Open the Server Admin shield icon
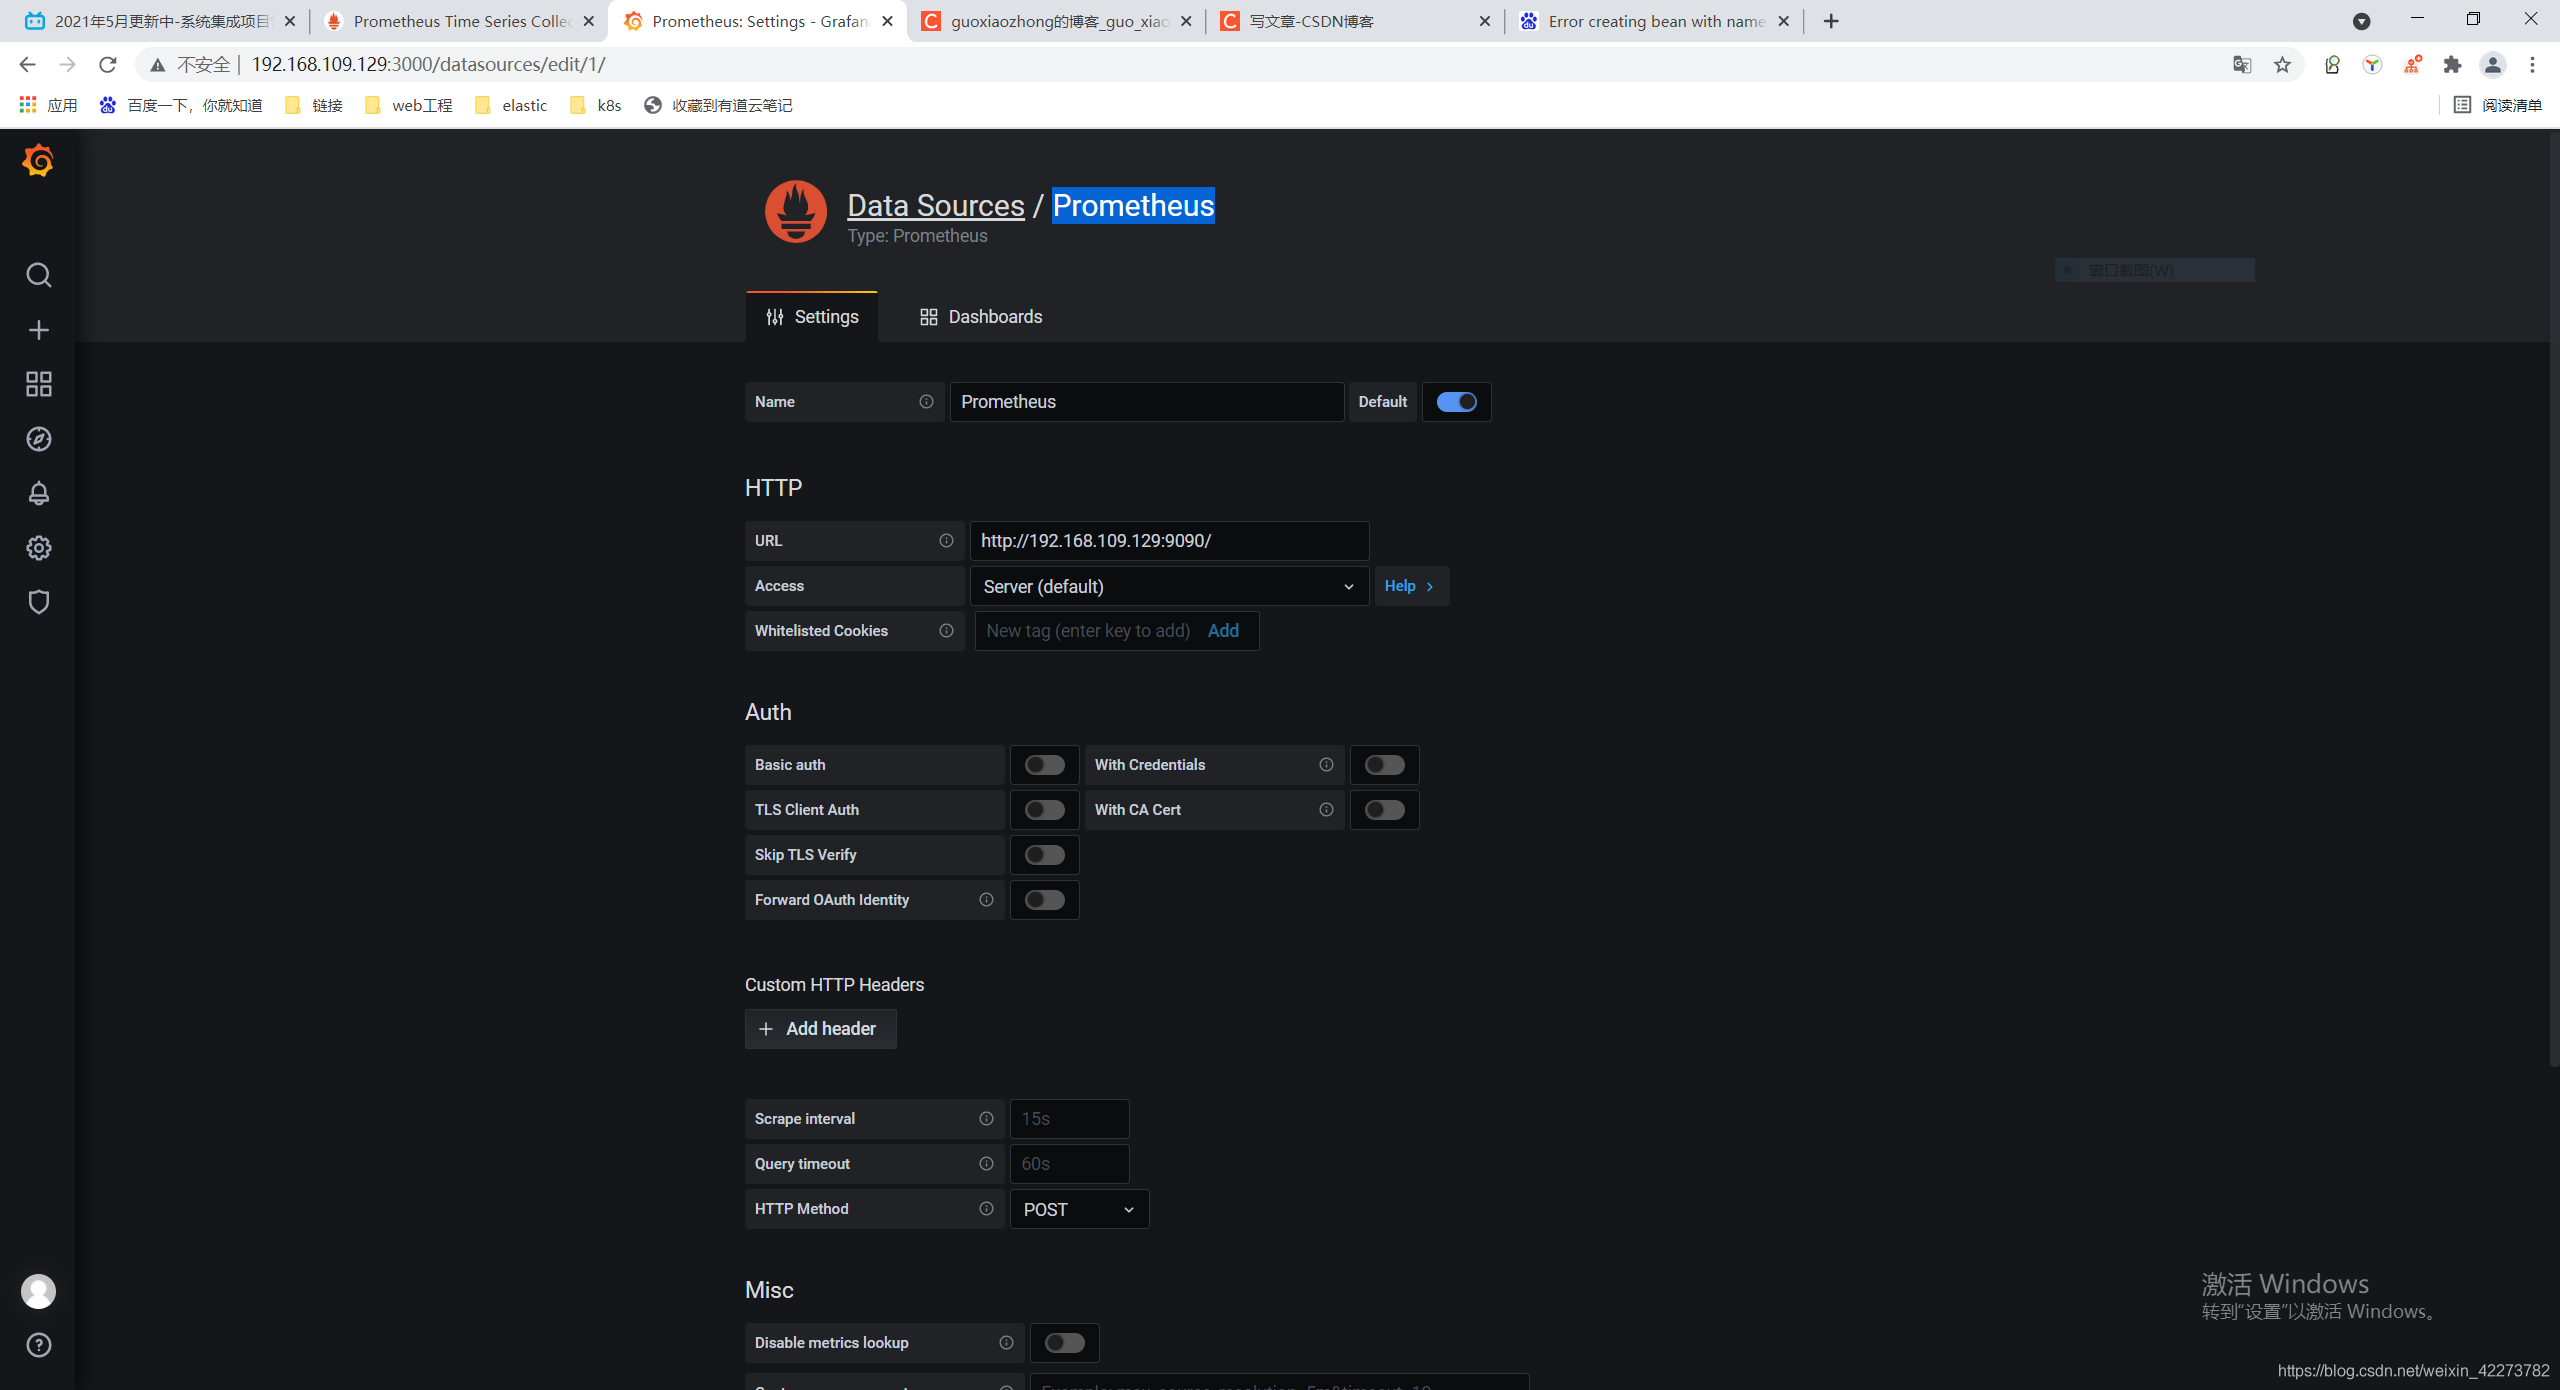Image resolution: width=2560 pixels, height=1390 pixels. pos(38,602)
